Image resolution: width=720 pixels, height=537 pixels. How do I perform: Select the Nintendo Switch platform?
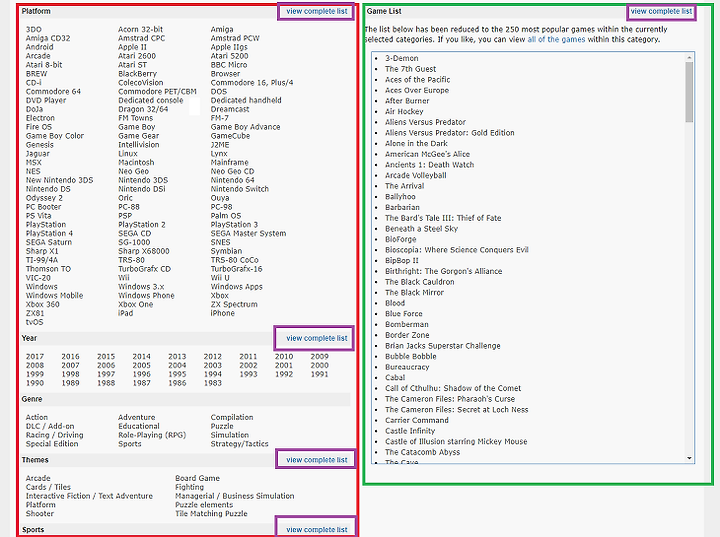click(240, 189)
